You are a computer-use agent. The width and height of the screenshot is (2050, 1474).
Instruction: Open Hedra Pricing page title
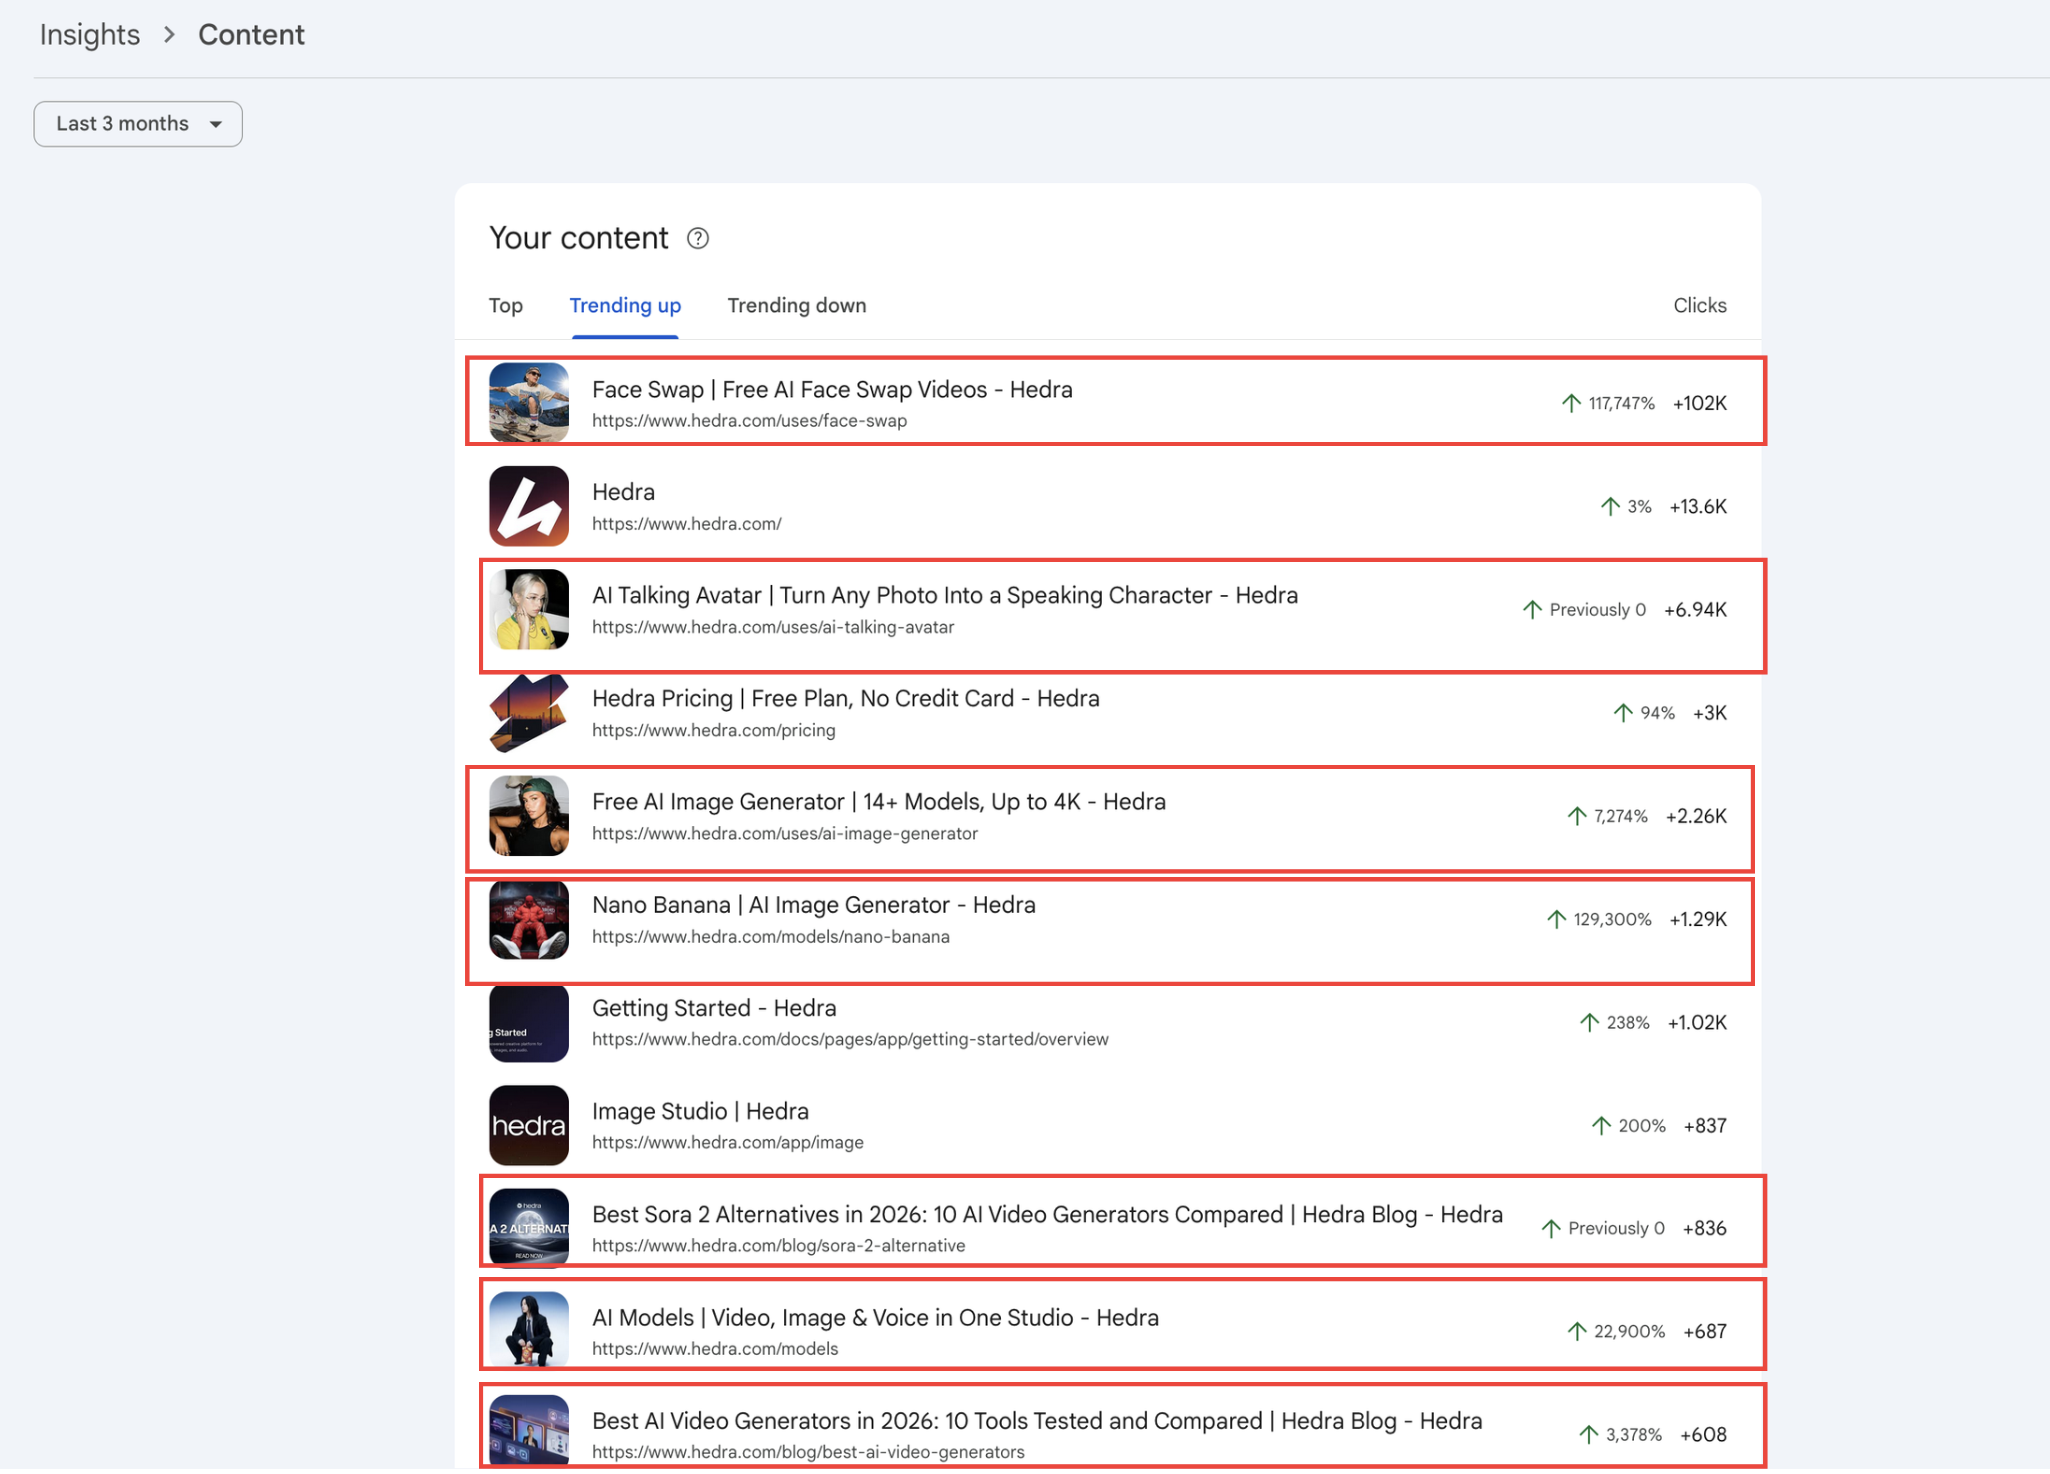point(846,699)
